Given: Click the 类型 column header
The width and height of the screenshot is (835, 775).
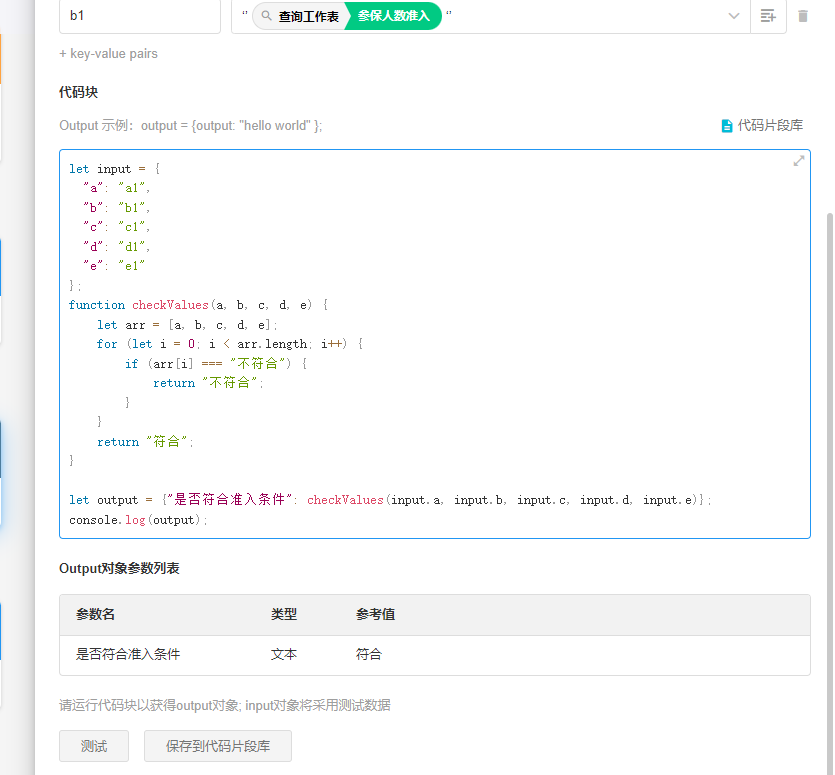Looking at the screenshot, I should point(284,614).
